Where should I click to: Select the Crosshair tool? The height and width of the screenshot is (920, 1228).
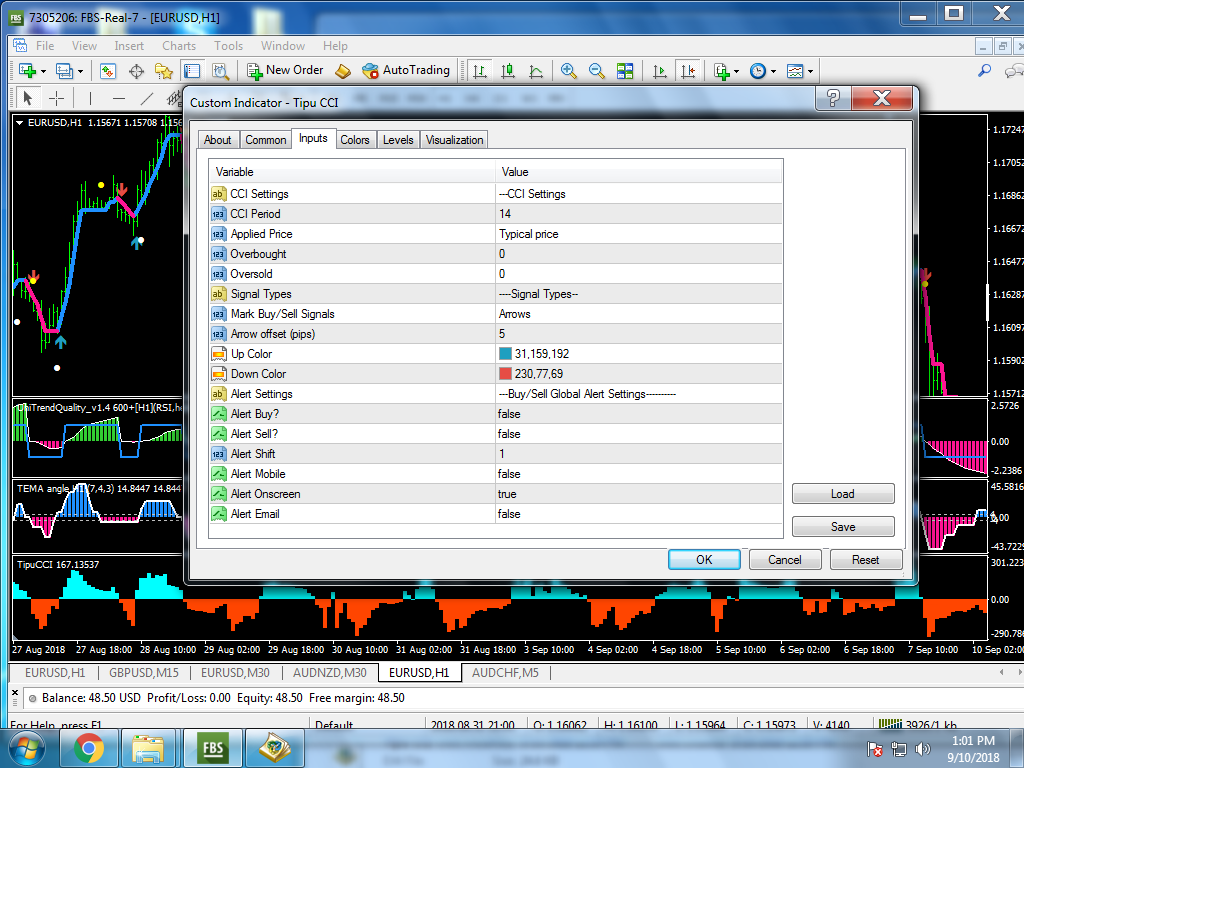click(x=57, y=98)
